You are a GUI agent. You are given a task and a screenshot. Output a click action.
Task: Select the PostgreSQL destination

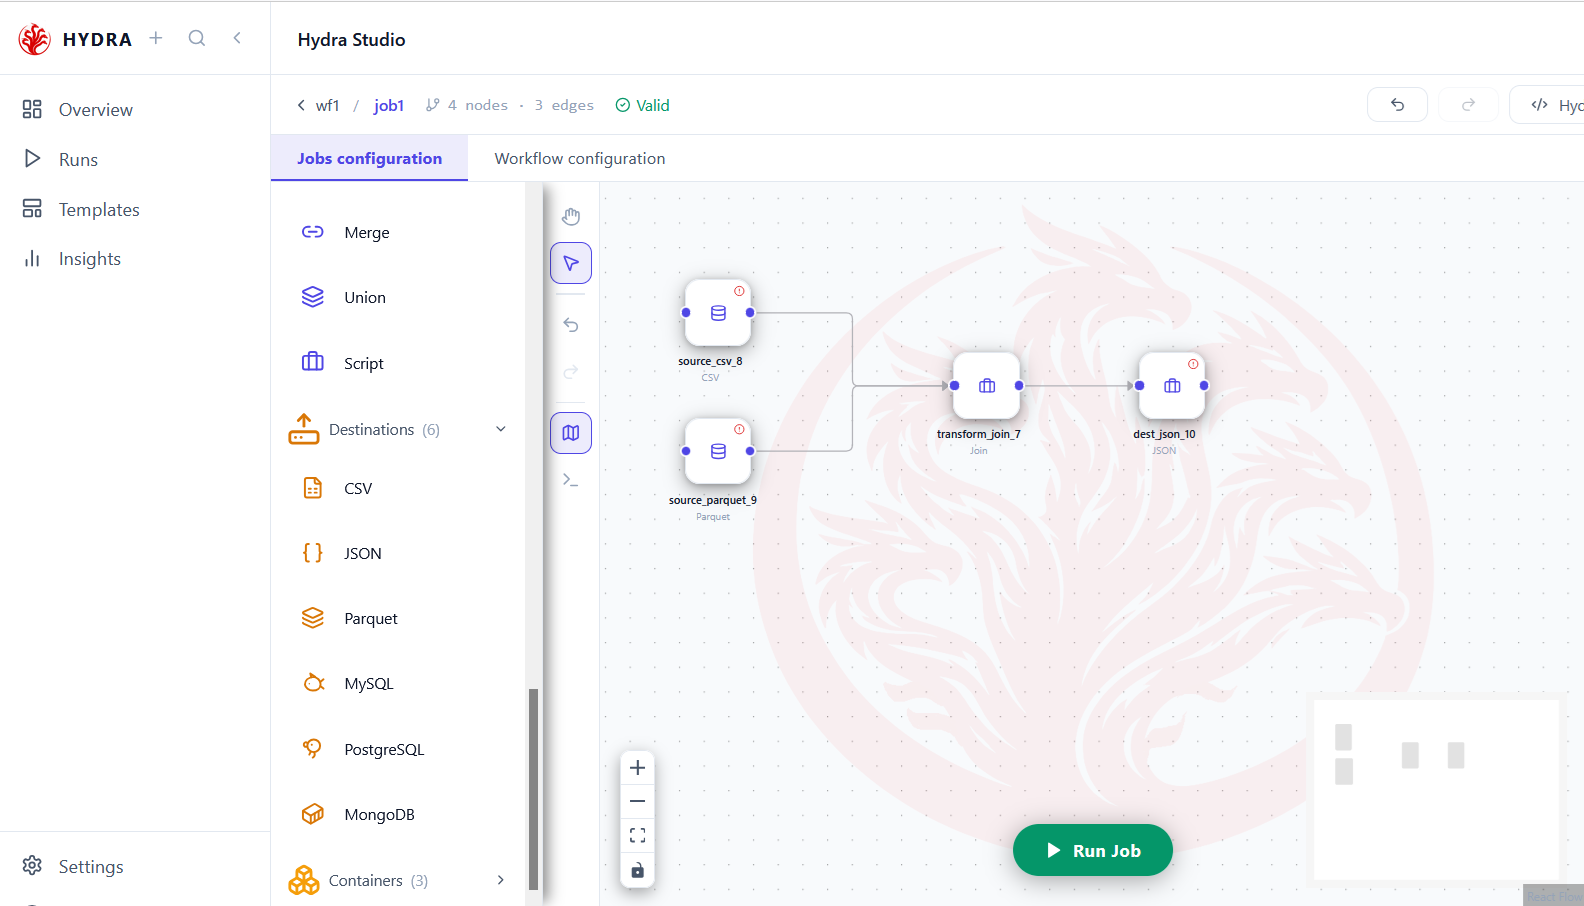pos(400,749)
